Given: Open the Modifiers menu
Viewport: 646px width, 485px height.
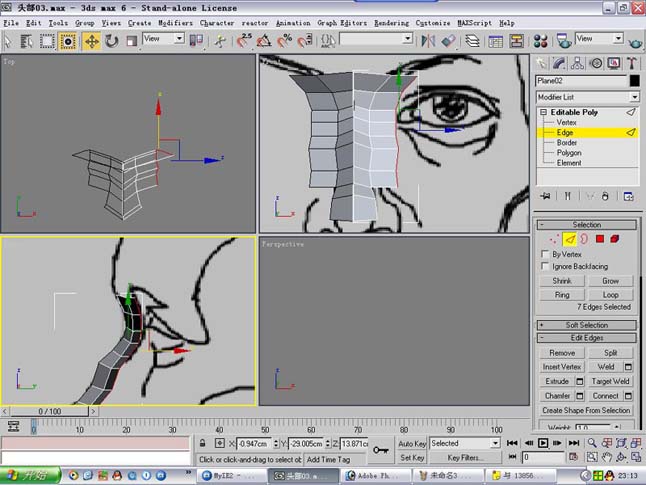Looking at the screenshot, I should point(176,23).
